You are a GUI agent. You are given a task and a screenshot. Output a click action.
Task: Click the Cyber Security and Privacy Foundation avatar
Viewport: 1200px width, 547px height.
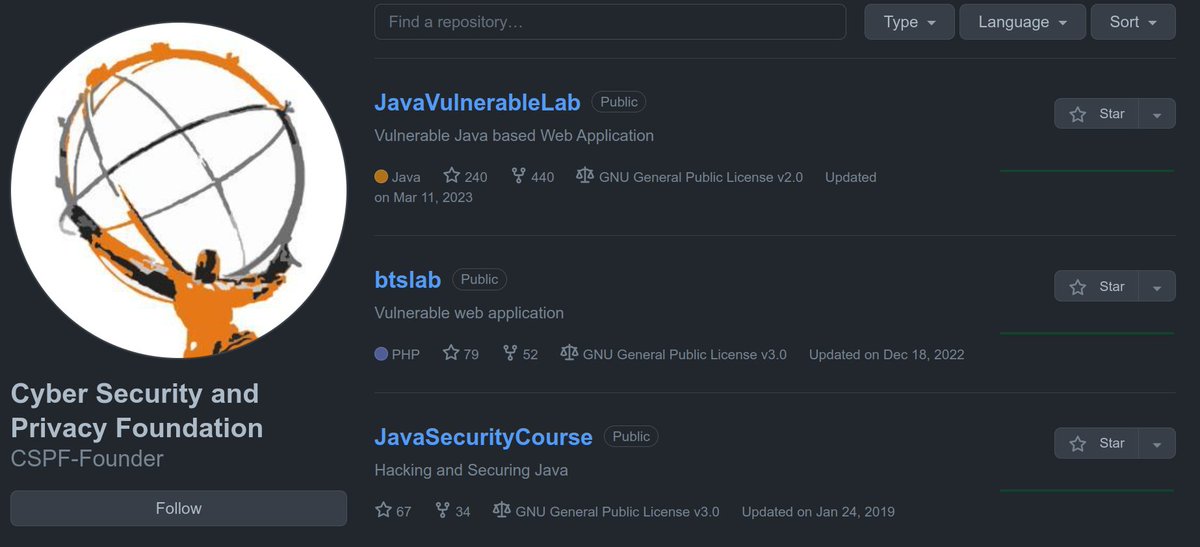[179, 190]
